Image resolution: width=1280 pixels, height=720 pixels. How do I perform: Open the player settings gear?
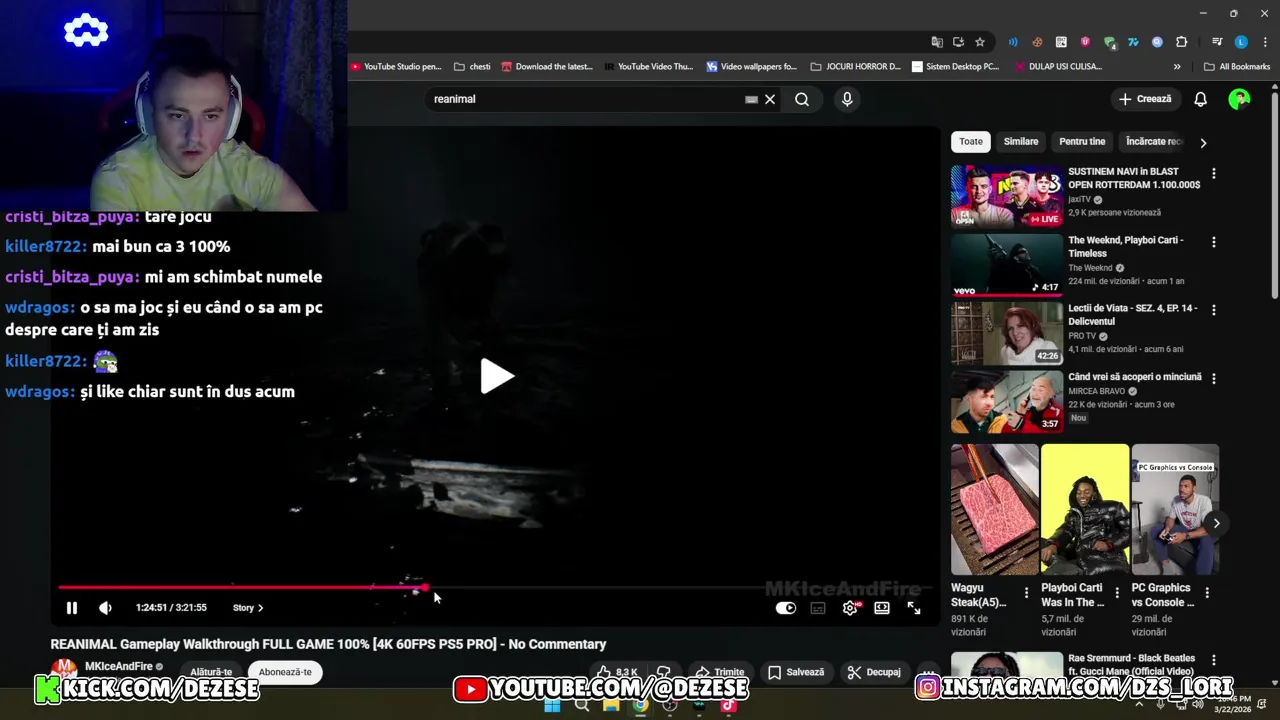point(850,608)
